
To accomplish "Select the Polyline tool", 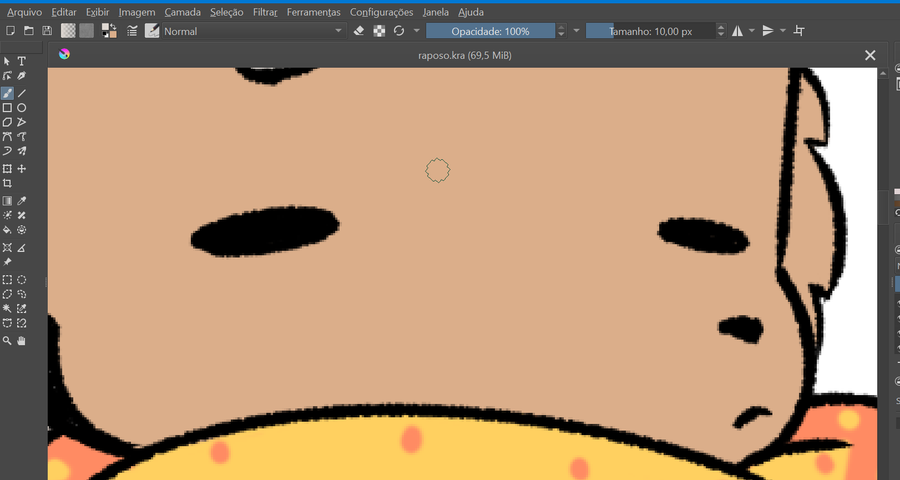I will (21, 122).
